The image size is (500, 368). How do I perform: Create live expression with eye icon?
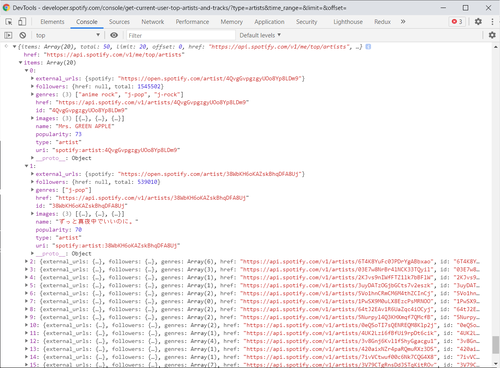coord(114,35)
